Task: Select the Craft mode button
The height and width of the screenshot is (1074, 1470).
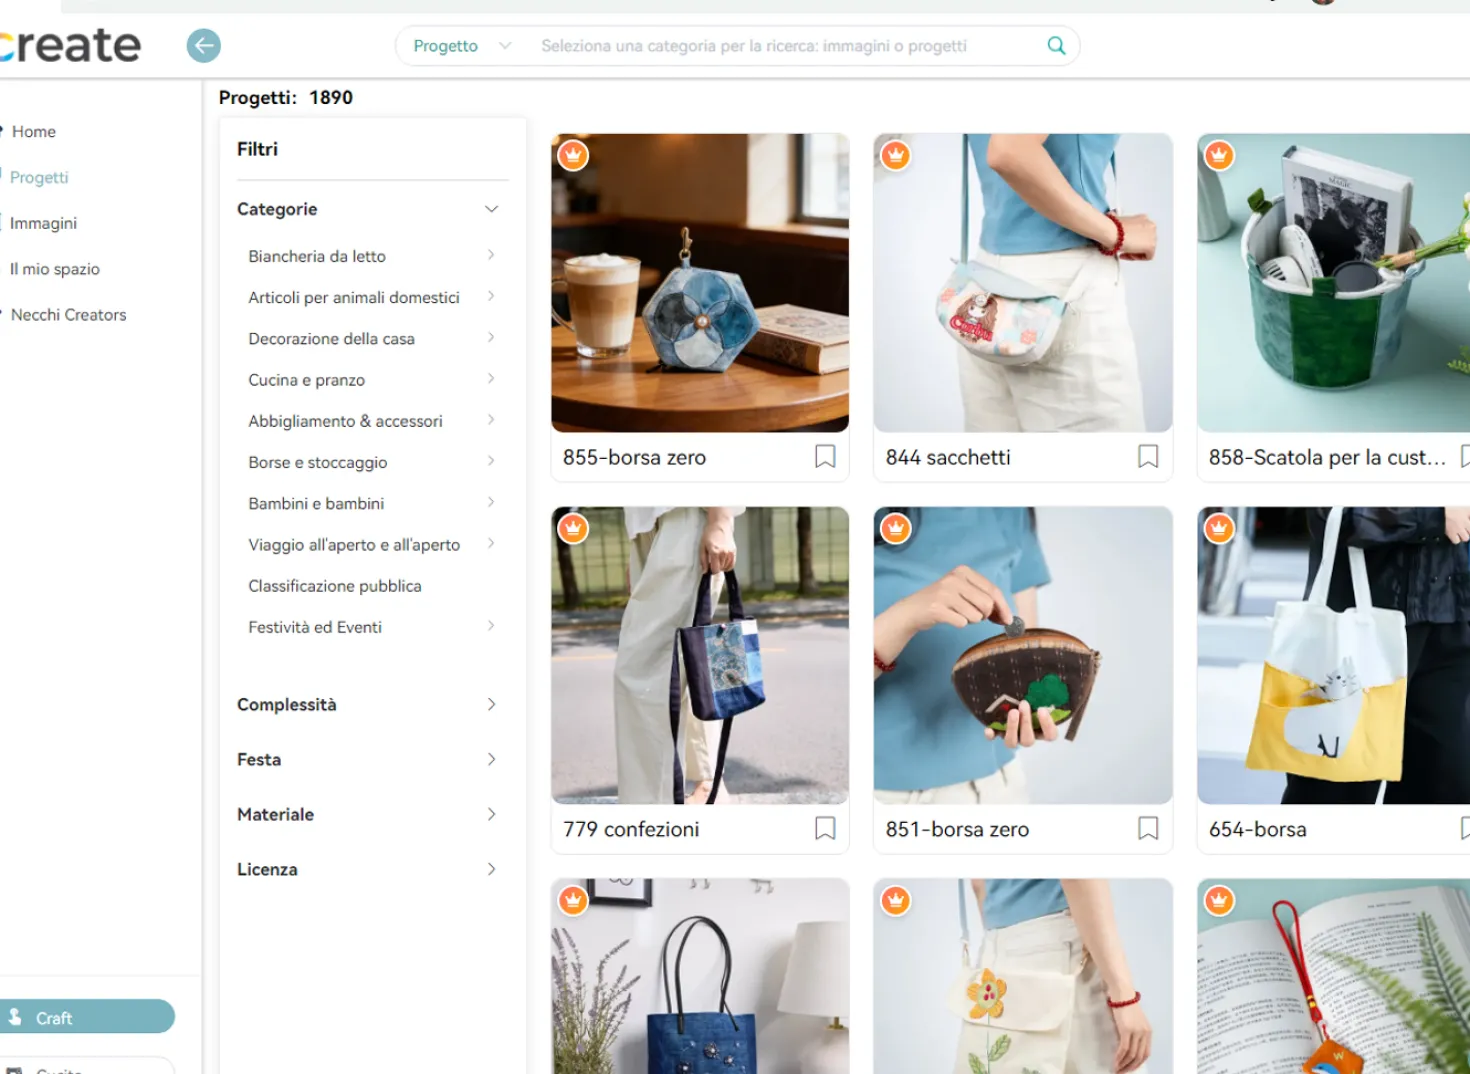Action: (87, 1017)
